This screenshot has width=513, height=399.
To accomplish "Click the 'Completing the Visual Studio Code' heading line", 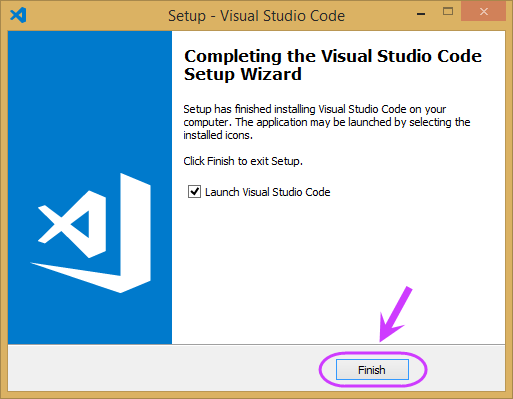I will [333, 56].
